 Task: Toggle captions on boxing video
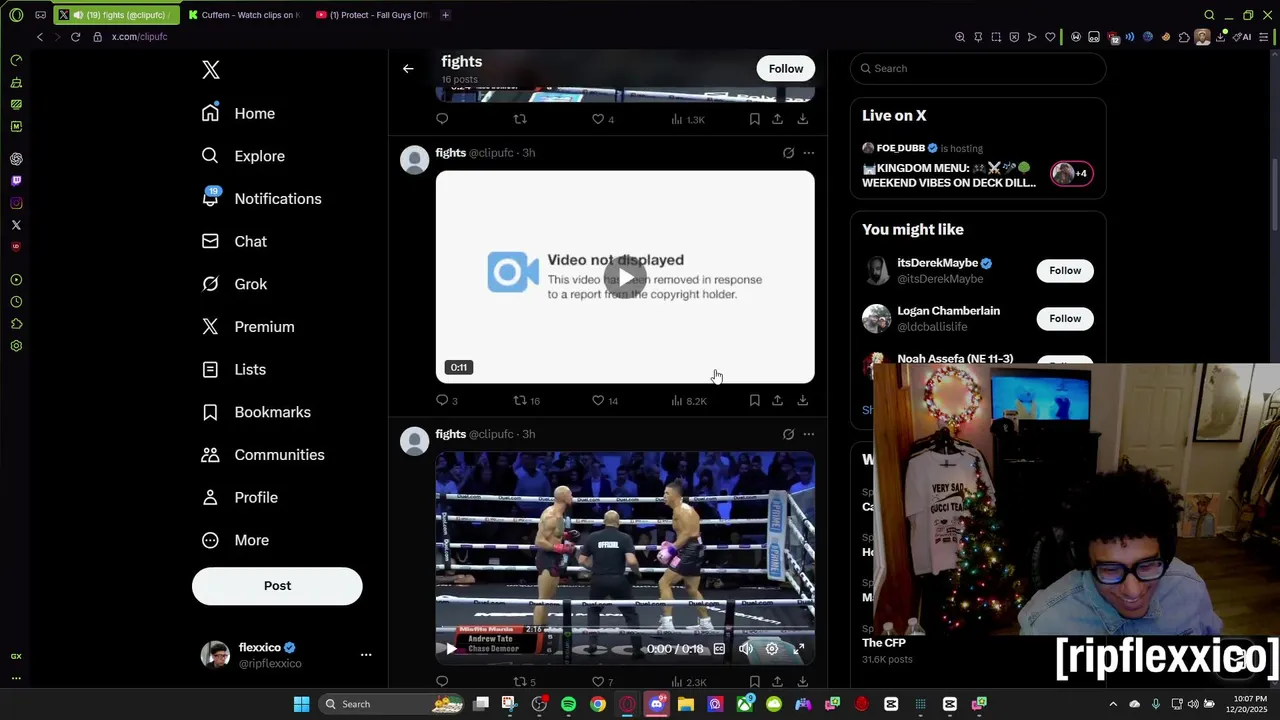pyautogui.click(x=719, y=649)
